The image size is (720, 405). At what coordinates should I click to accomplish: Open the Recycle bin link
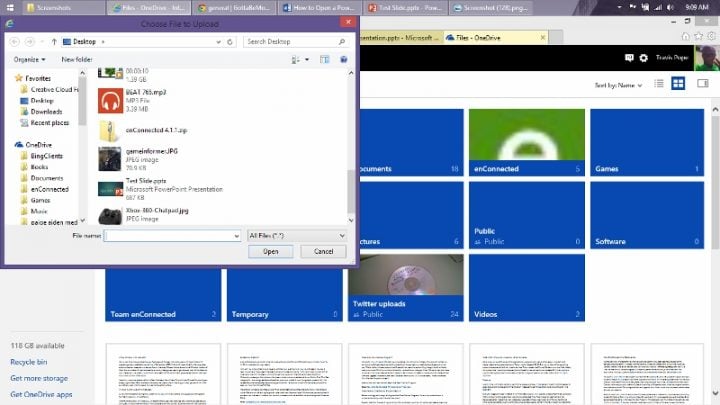pyautogui.click(x=28, y=362)
